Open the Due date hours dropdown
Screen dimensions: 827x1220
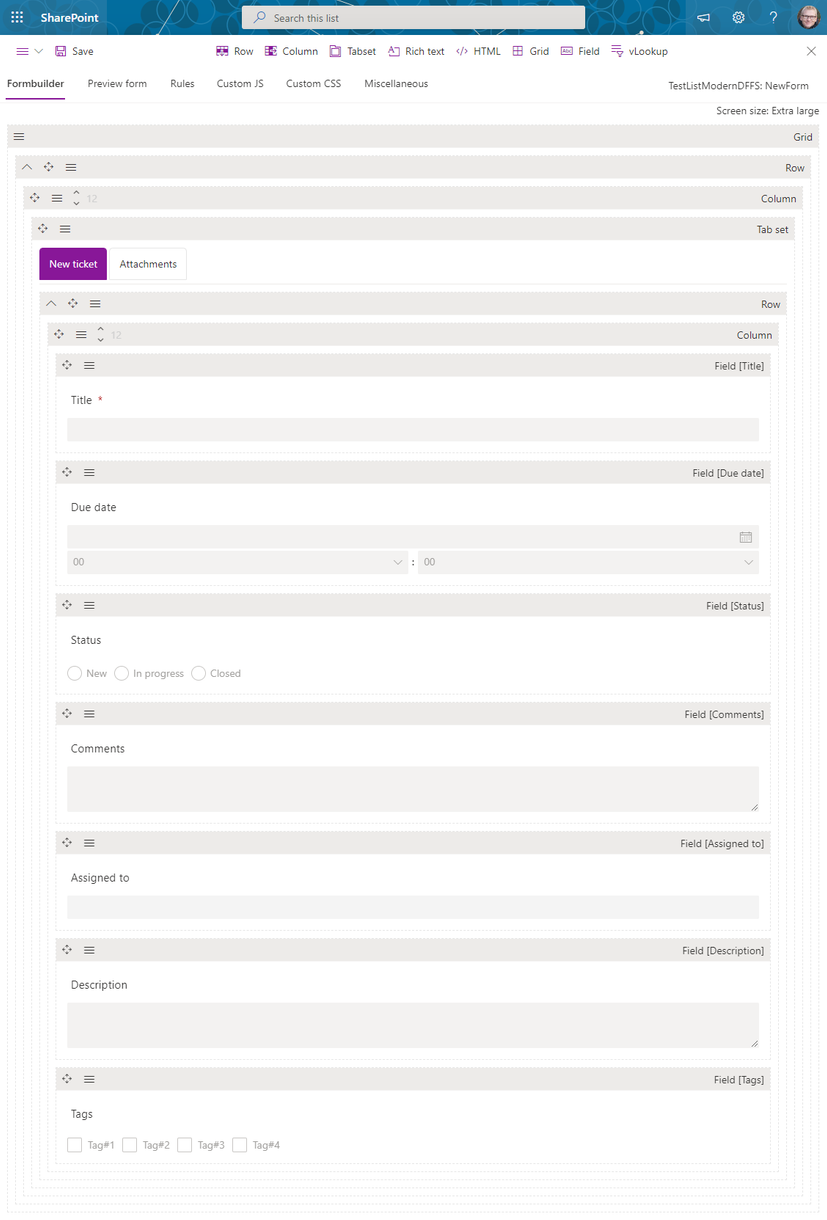[x=238, y=562]
